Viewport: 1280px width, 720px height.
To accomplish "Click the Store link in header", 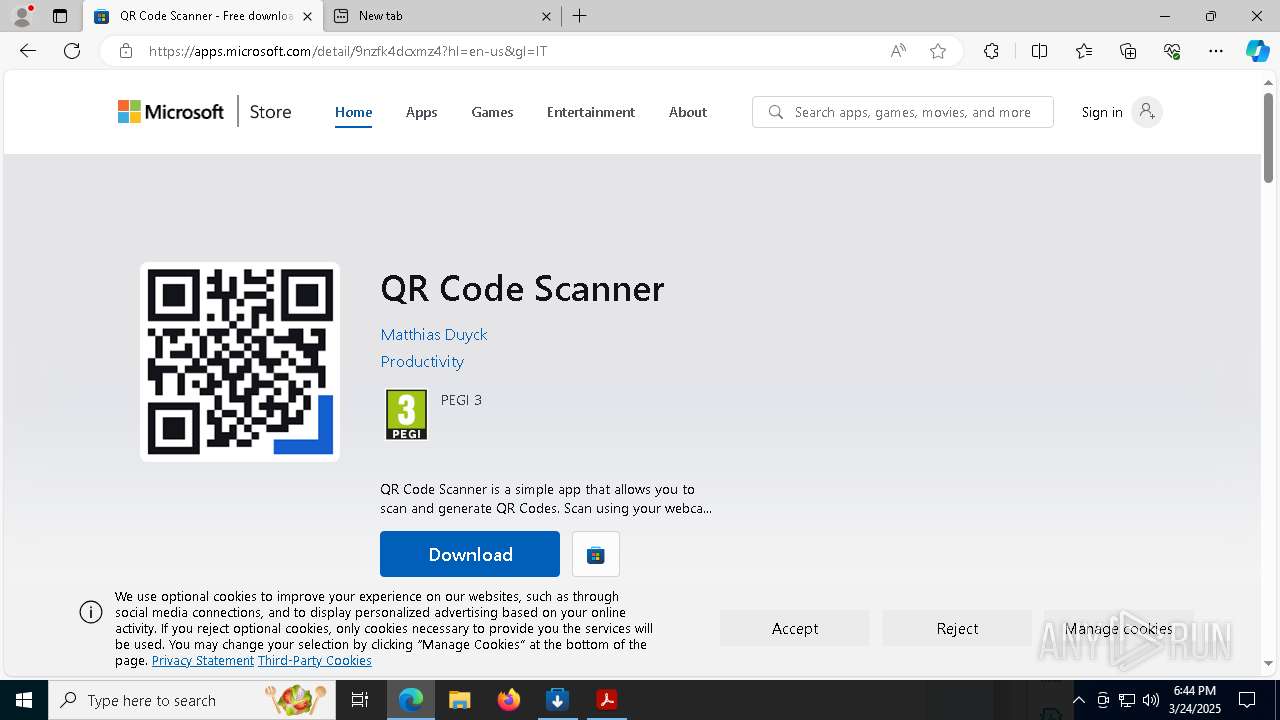I will click(270, 112).
